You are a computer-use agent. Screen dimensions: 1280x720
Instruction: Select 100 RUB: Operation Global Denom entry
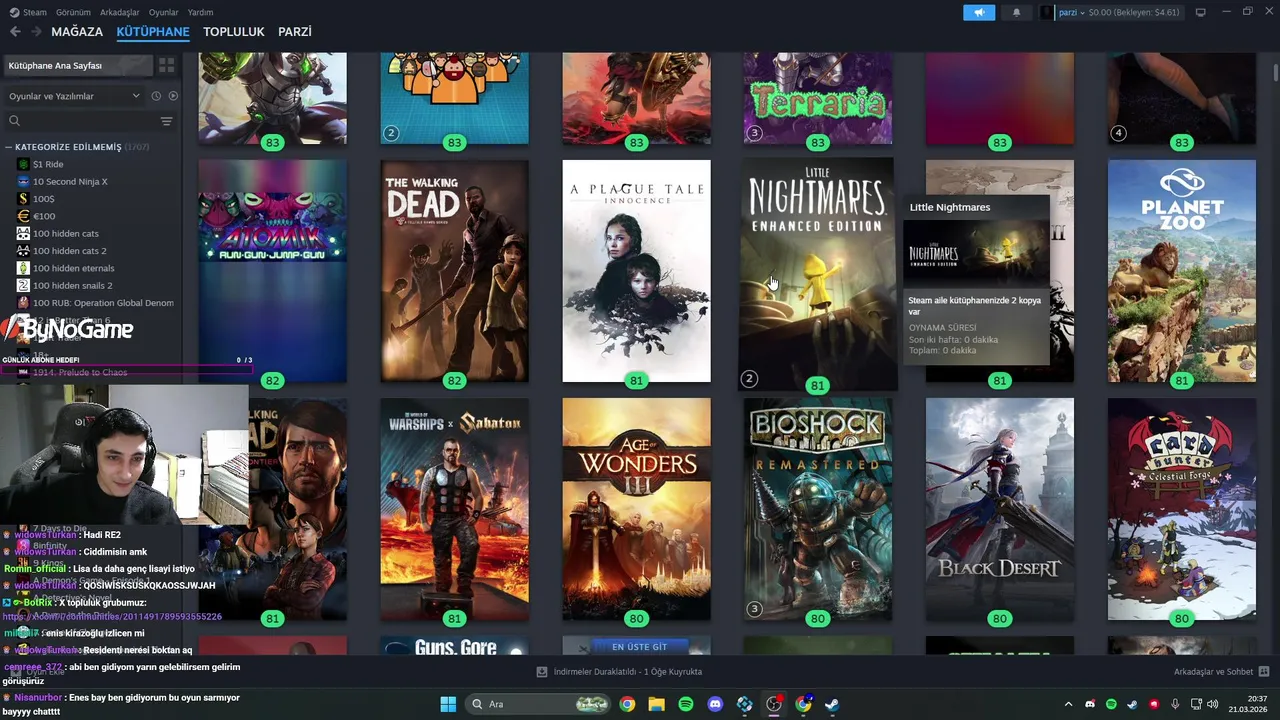tap(90, 303)
